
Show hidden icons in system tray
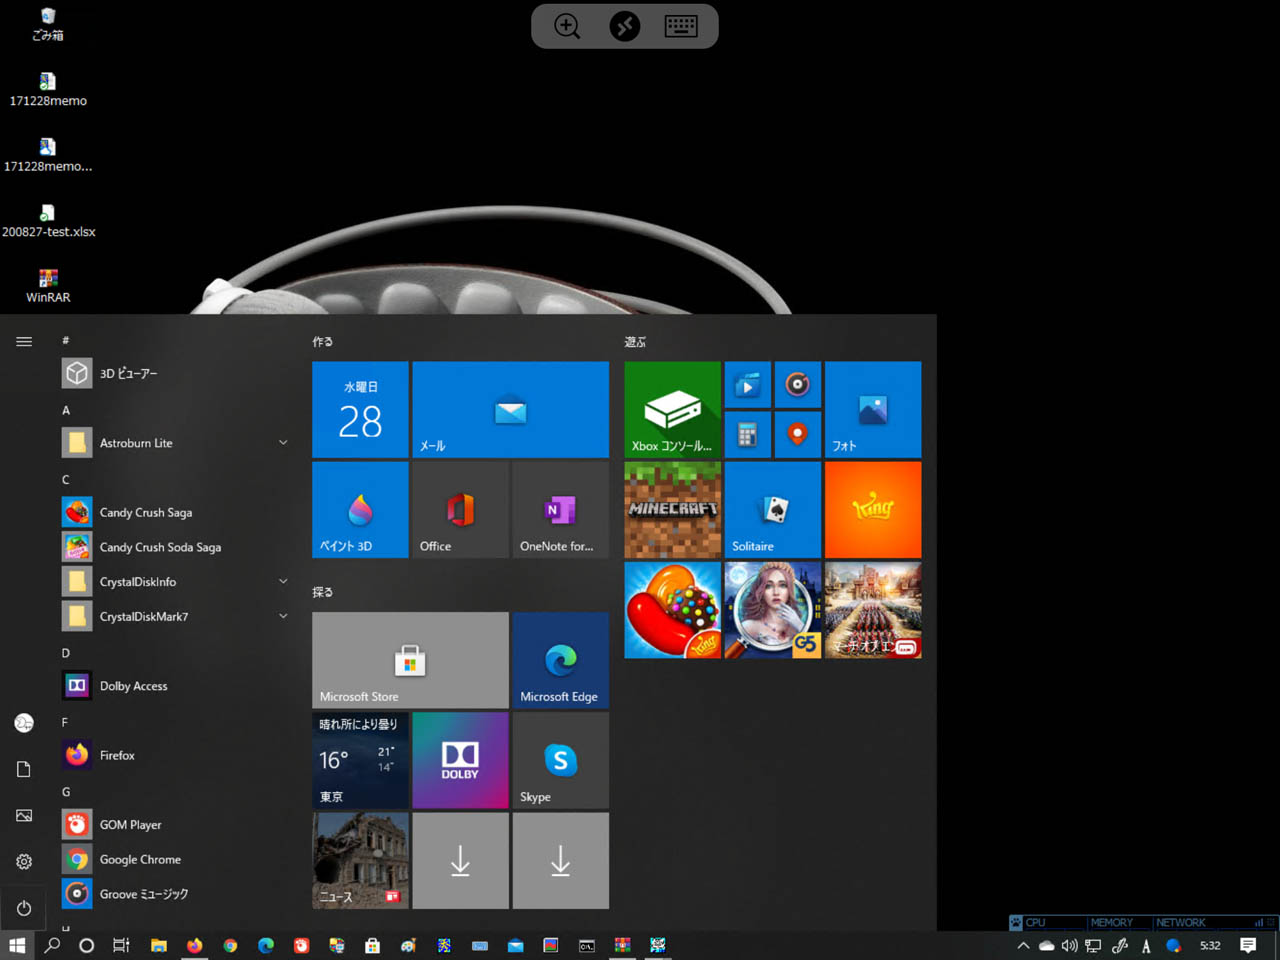tap(1022, 945)
